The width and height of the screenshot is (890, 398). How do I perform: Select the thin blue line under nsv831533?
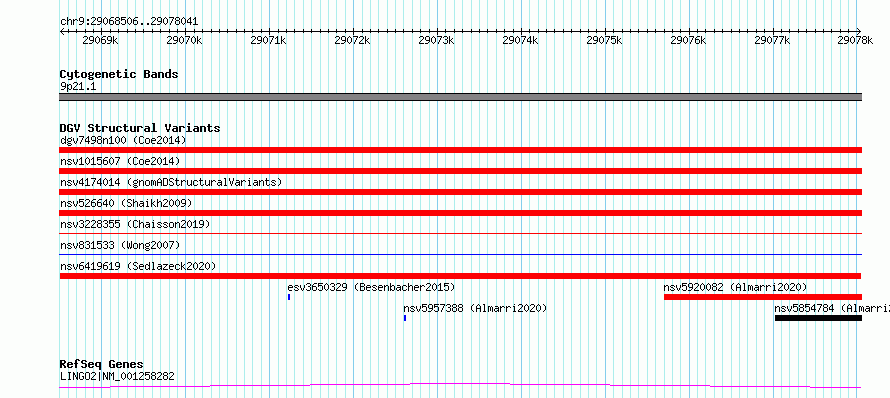461,254
